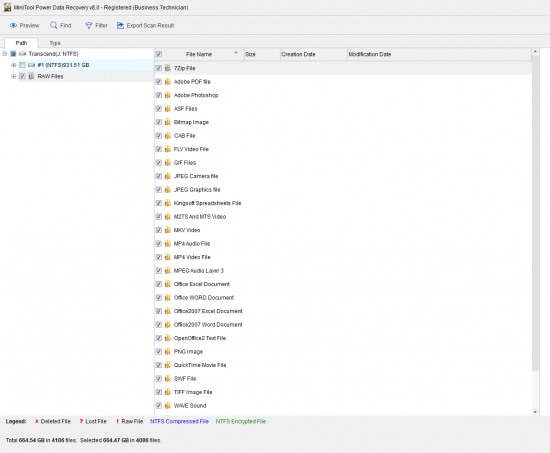Click the MPEG Audio Layer 3 folder icon
The image size is (550, 453).
tap(168, 271)
